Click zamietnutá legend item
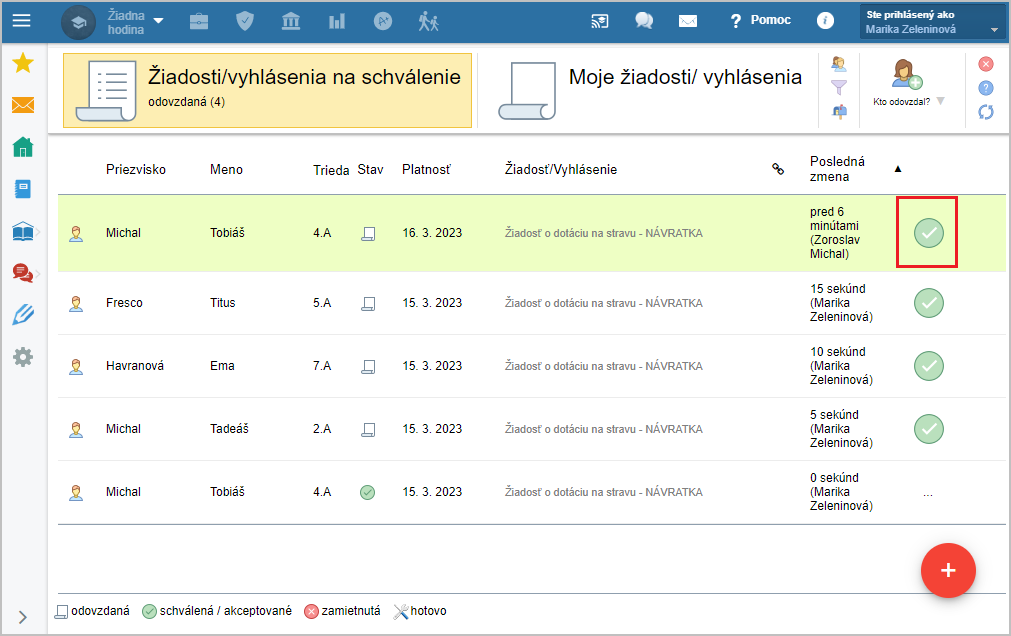The height and width of the screenshot is (636, 1011). [x=342, y=611]
